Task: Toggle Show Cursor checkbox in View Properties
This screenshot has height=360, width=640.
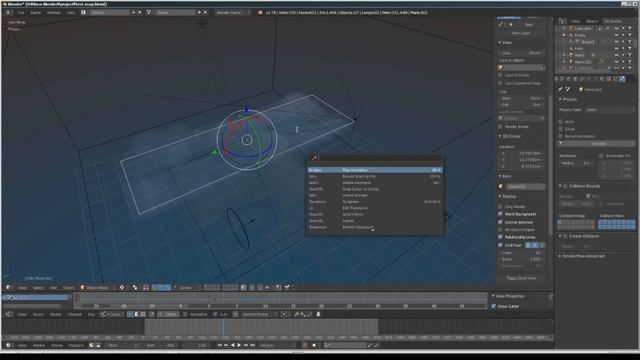Action: (493, 306)
